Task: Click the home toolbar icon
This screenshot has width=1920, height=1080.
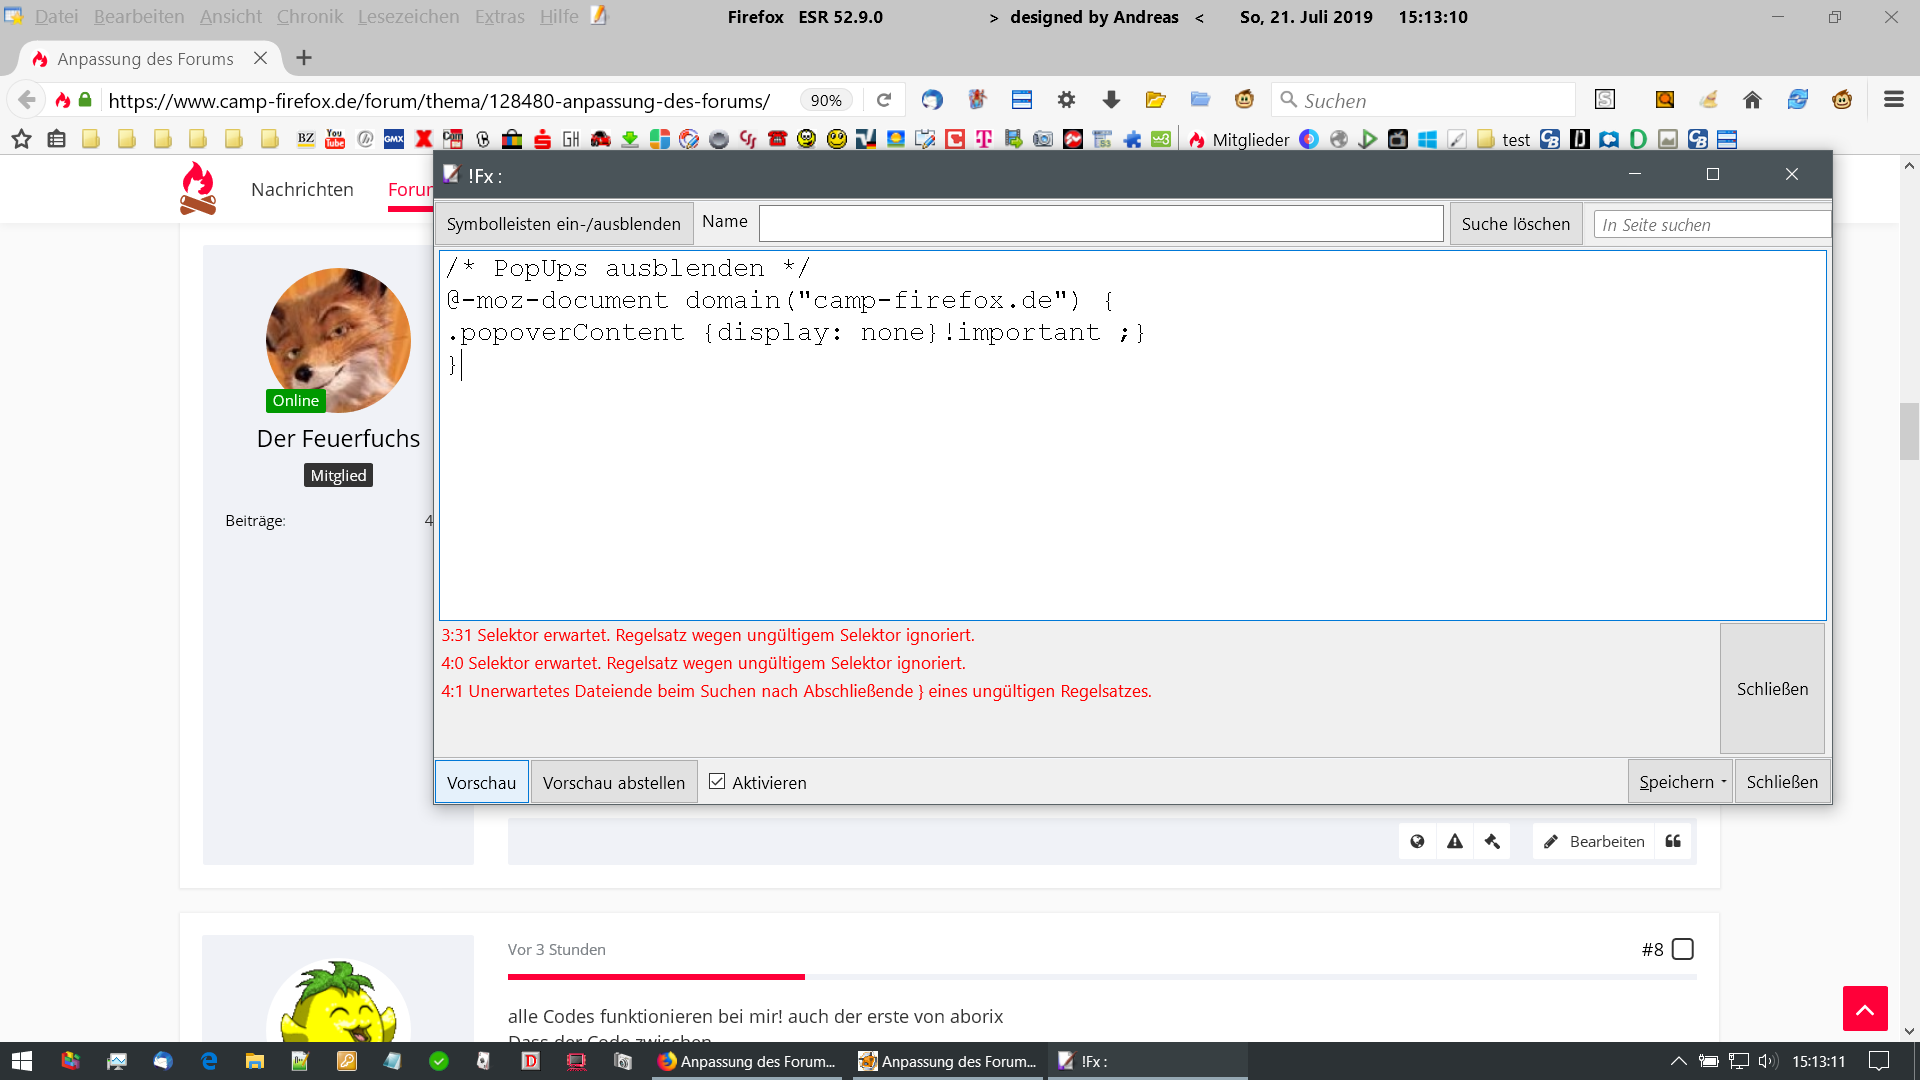Action: tap(1752, 100)
